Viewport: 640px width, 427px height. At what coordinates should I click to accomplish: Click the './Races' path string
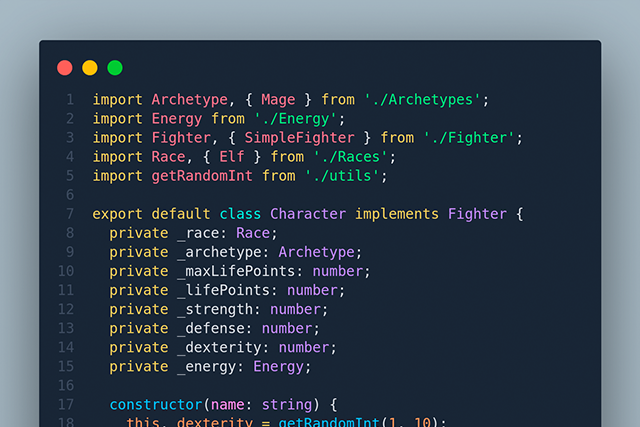350,157
